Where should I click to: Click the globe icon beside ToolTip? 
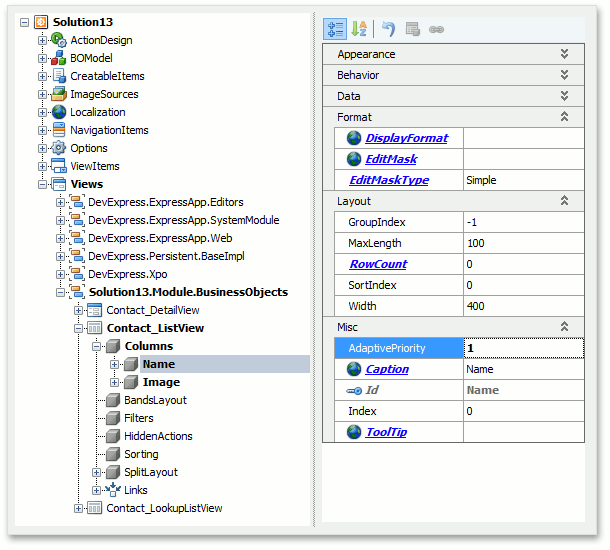click(x=354, y=432)
